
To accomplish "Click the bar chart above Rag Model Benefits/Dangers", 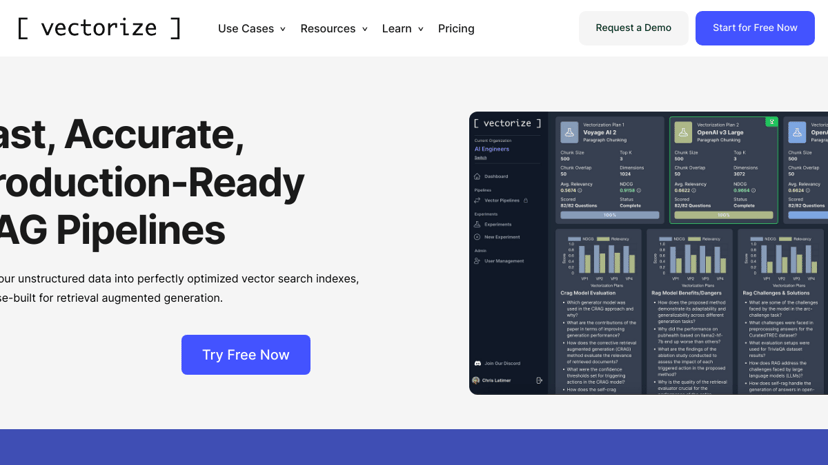I will pos(690,260).
